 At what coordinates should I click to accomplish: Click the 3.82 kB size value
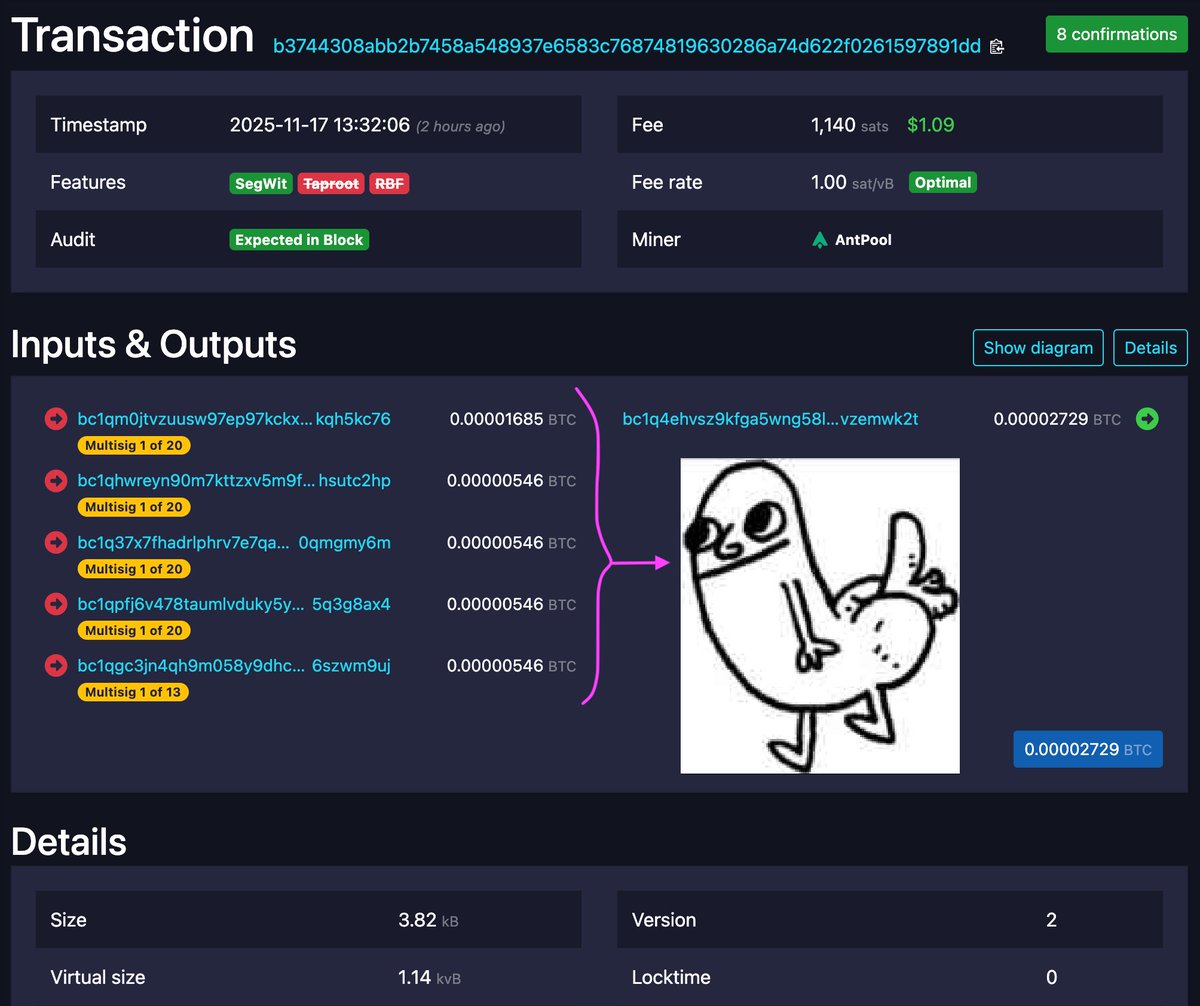click(x=428, y=920)
